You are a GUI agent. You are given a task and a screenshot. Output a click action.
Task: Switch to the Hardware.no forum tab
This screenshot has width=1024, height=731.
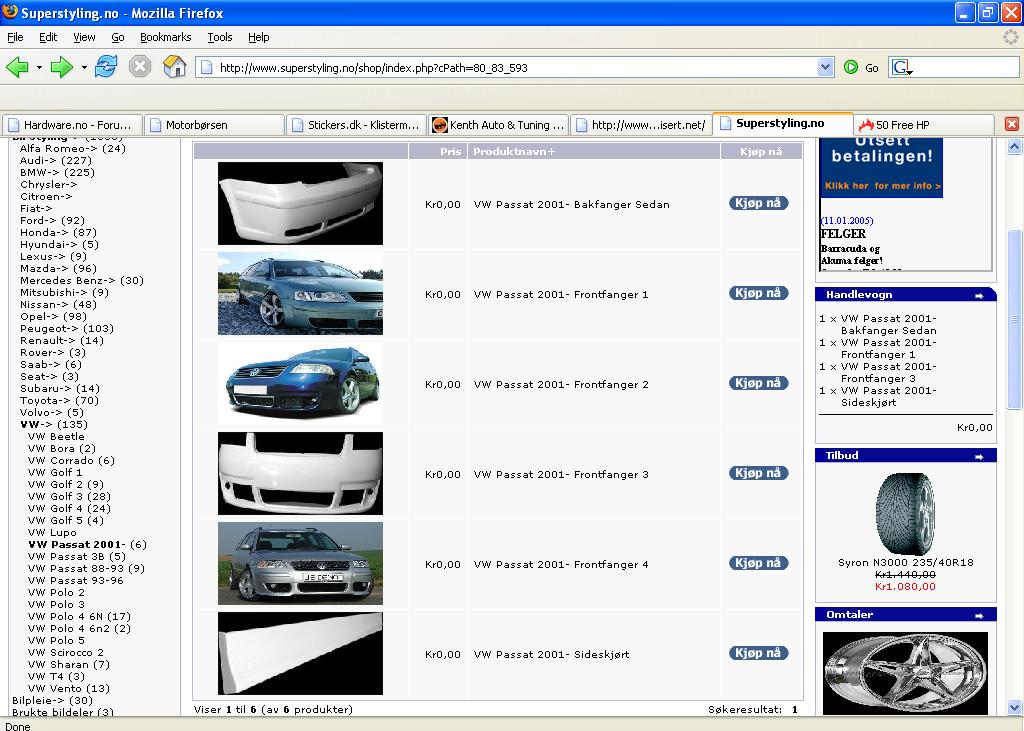coord(72,125)
